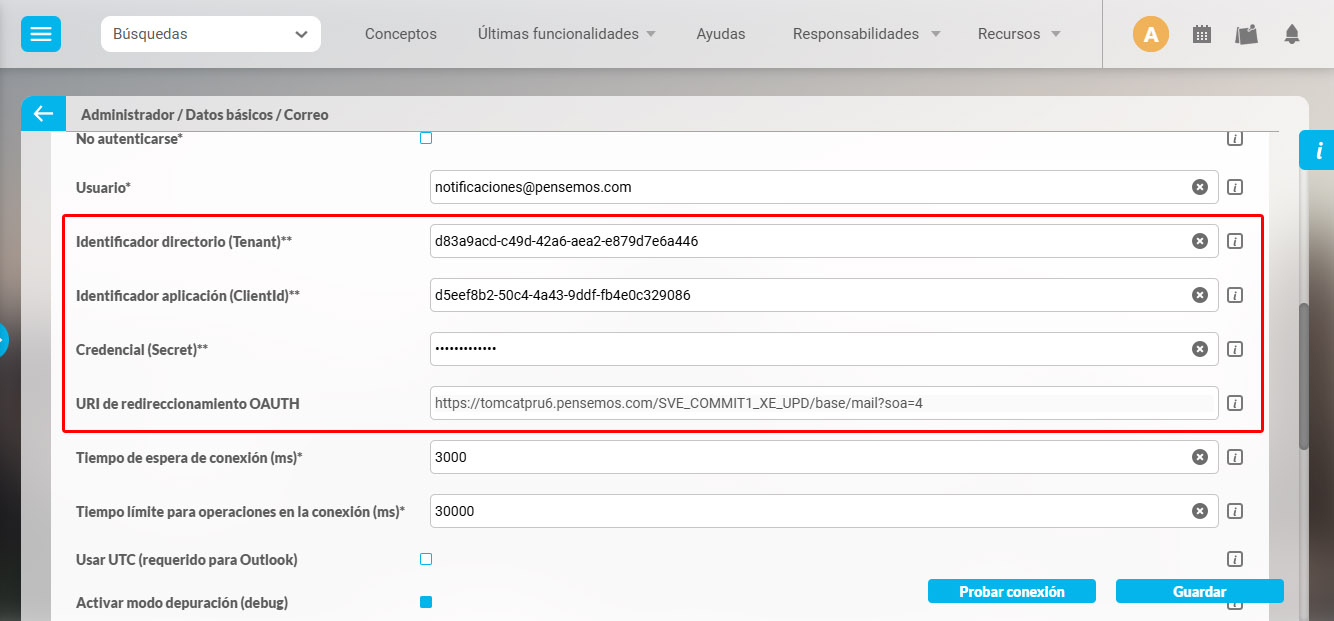Show info for Identificador directorio (Tenant)
The height and width of the screenshot is (621, 1334).
coord(1235,241)
